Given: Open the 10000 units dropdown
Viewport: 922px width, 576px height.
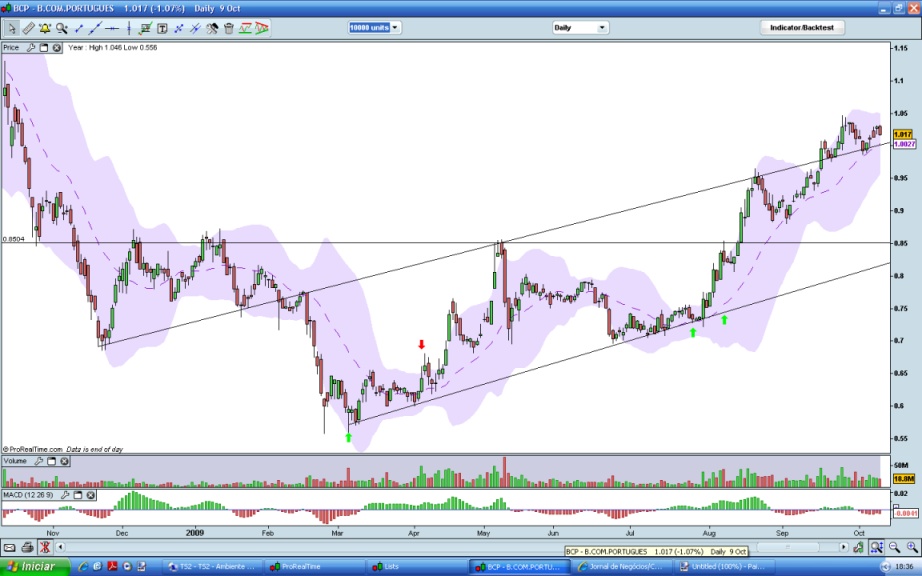Looking at the screenshot, I should pyautogui.click(x=374, y=28).
